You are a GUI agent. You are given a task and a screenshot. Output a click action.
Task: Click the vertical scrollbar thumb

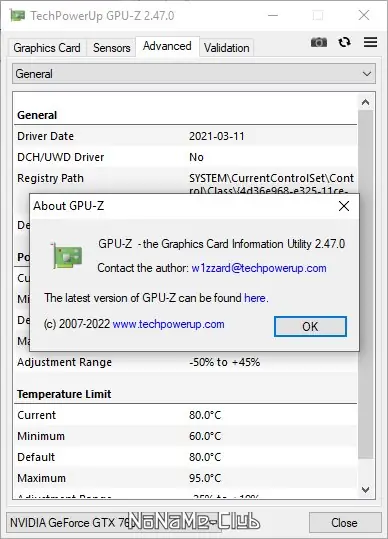tap(366, 284)
